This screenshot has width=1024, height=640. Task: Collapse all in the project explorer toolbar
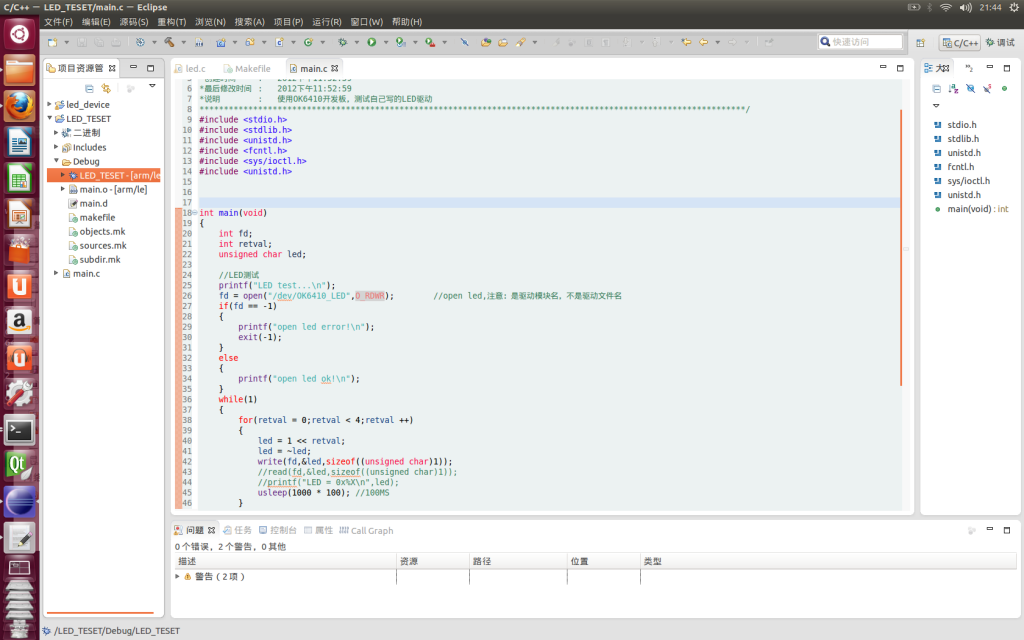(x=89, y=88)
